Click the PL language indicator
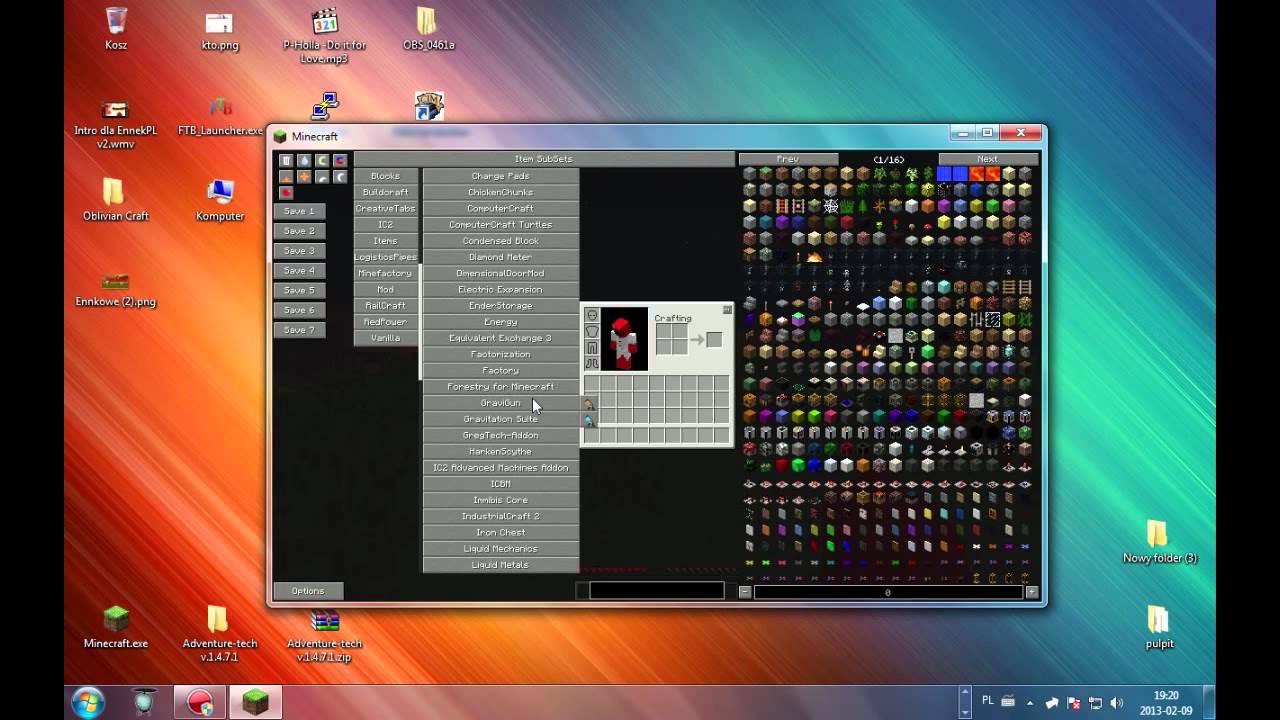The height and width of the screenshot is (720, 1280). point(988,702)
